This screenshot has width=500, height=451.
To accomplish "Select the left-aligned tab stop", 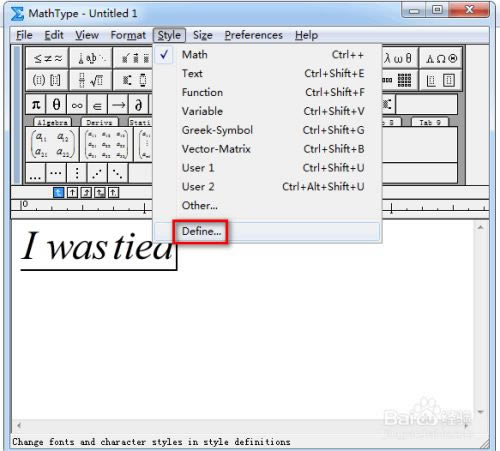I will tap(59, 192).
